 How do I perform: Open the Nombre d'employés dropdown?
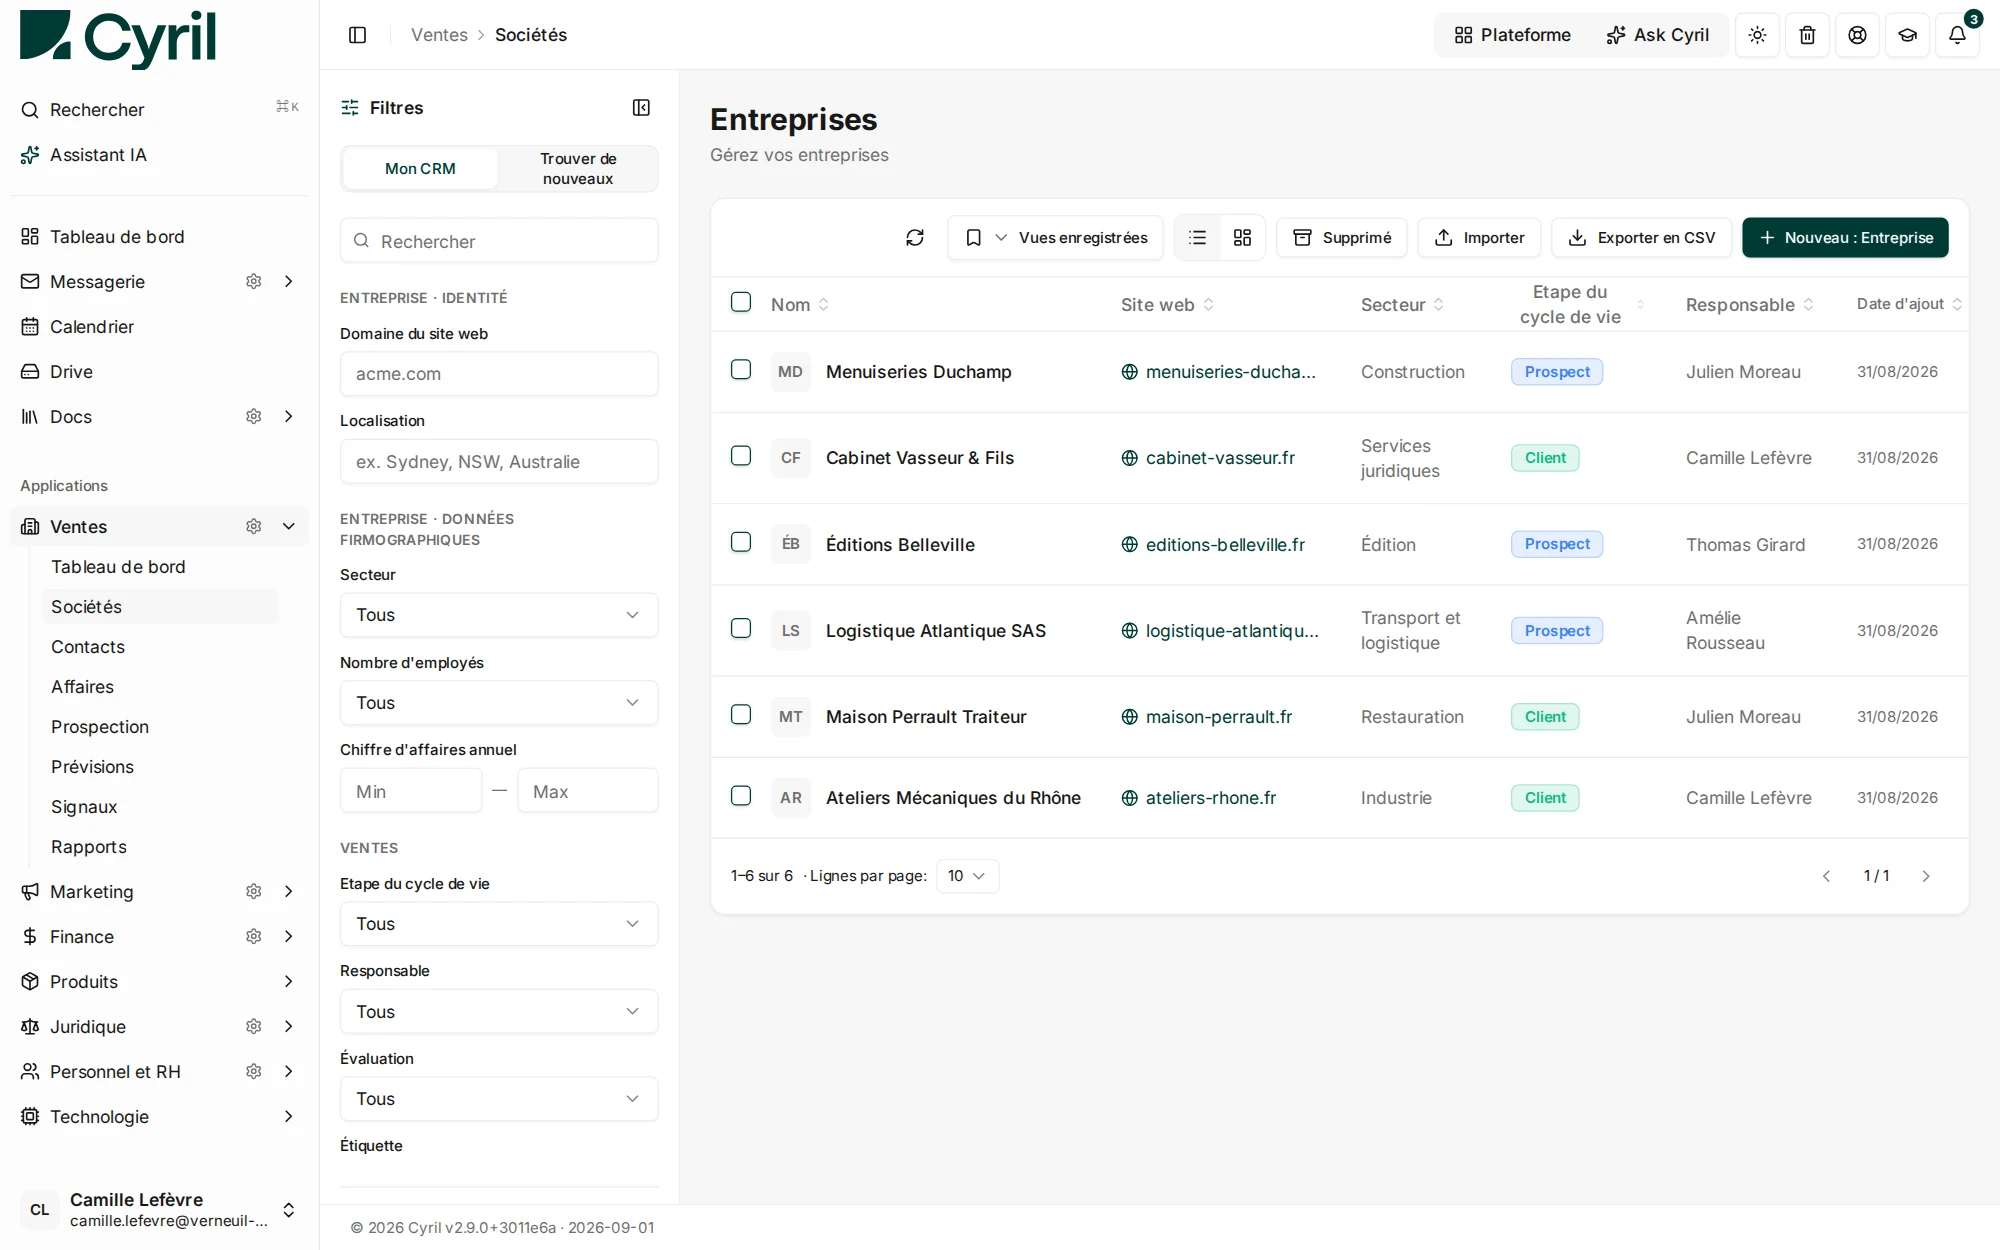click(x=499, y=704)
